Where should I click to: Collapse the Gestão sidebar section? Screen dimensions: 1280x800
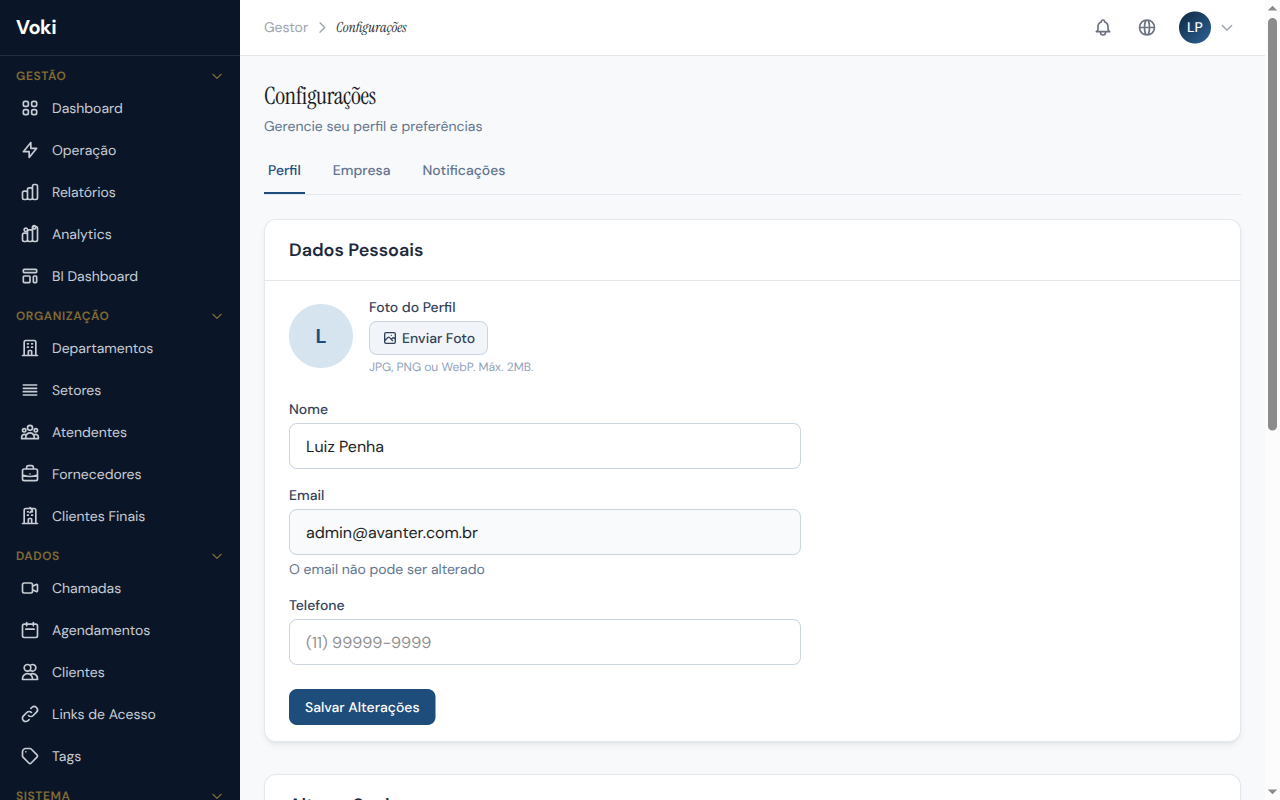217,76
